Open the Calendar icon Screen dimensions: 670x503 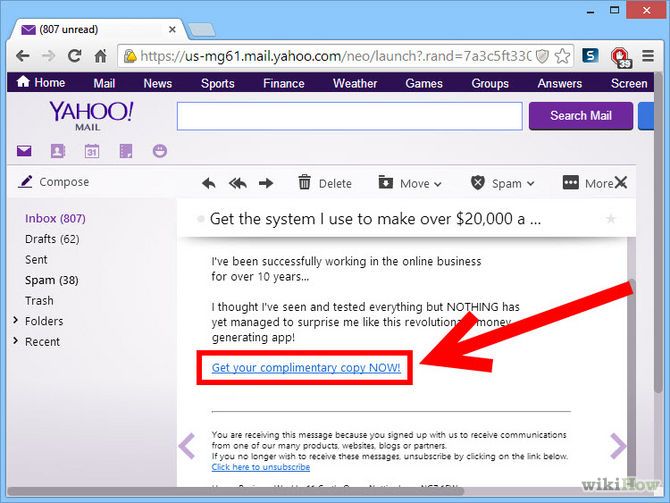[92, 151]
